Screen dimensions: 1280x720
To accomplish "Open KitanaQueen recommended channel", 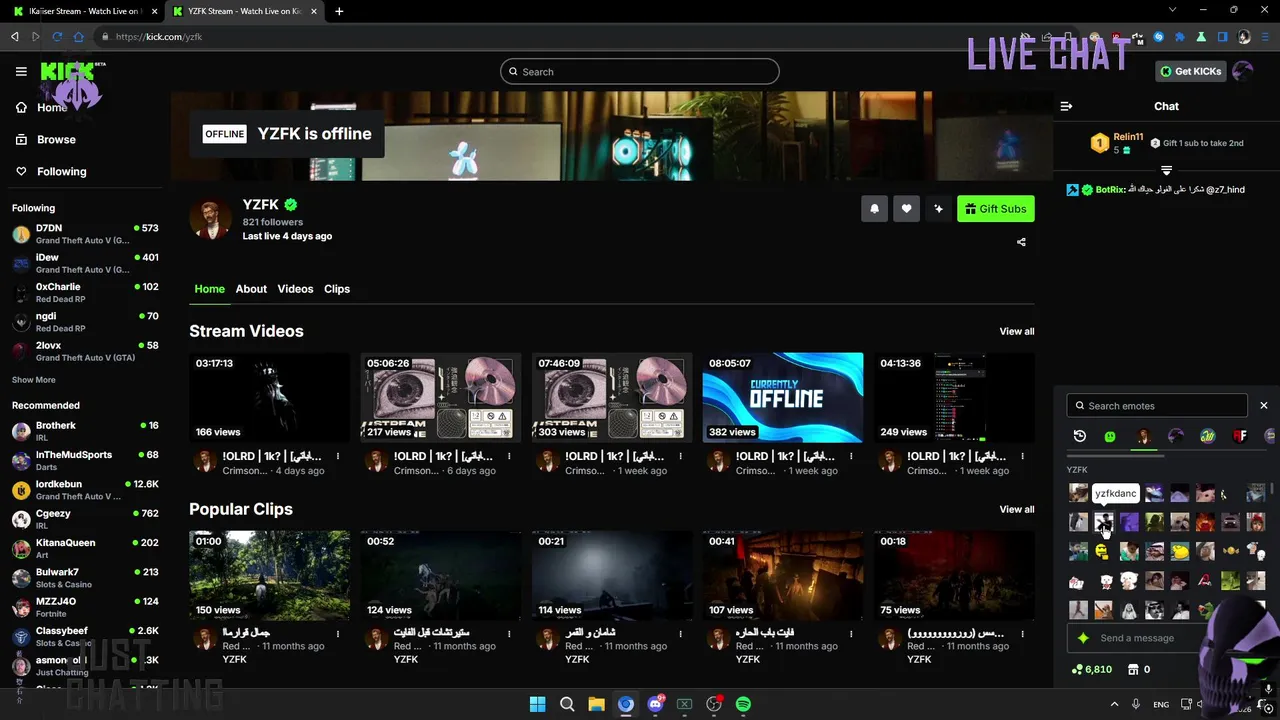I will 85,548.
